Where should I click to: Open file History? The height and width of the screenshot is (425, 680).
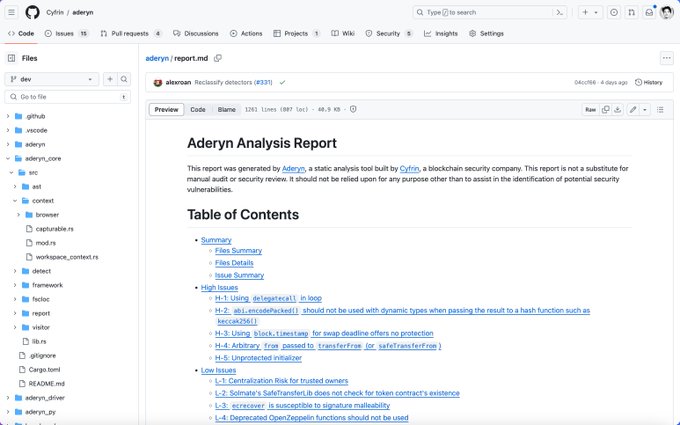(x=649, y=82)
